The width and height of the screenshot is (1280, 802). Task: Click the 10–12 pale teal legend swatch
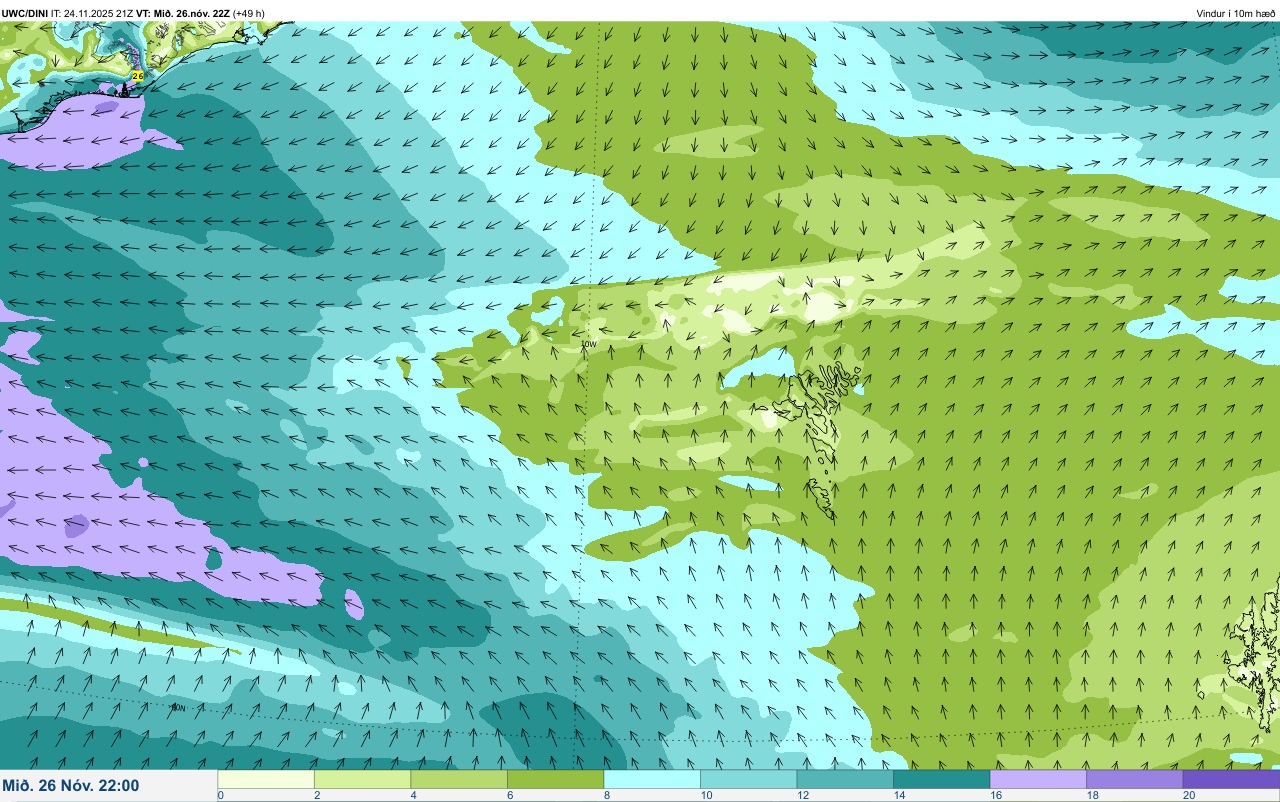pyautogui.click(x=749, y=779)
